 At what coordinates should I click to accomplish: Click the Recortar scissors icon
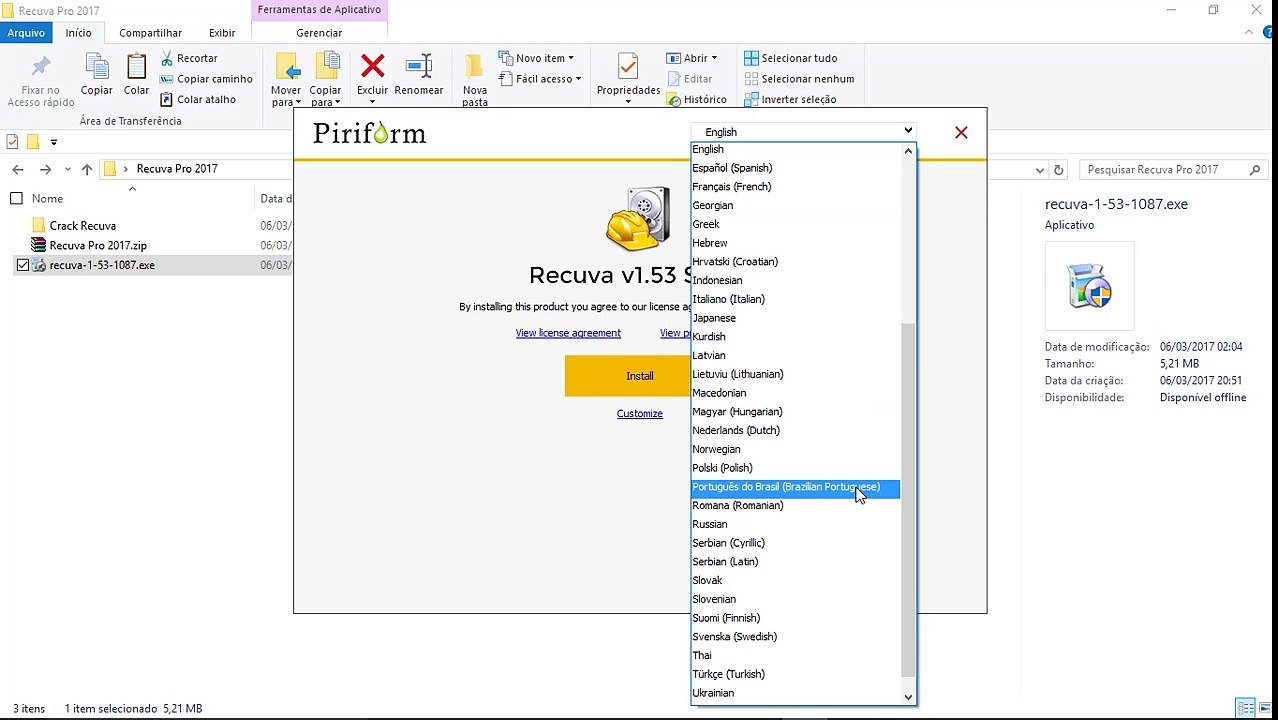point(167,58)
